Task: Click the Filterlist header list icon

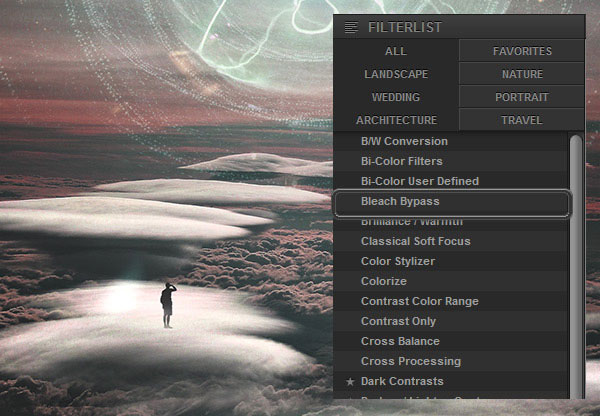Action: (350, 28)
